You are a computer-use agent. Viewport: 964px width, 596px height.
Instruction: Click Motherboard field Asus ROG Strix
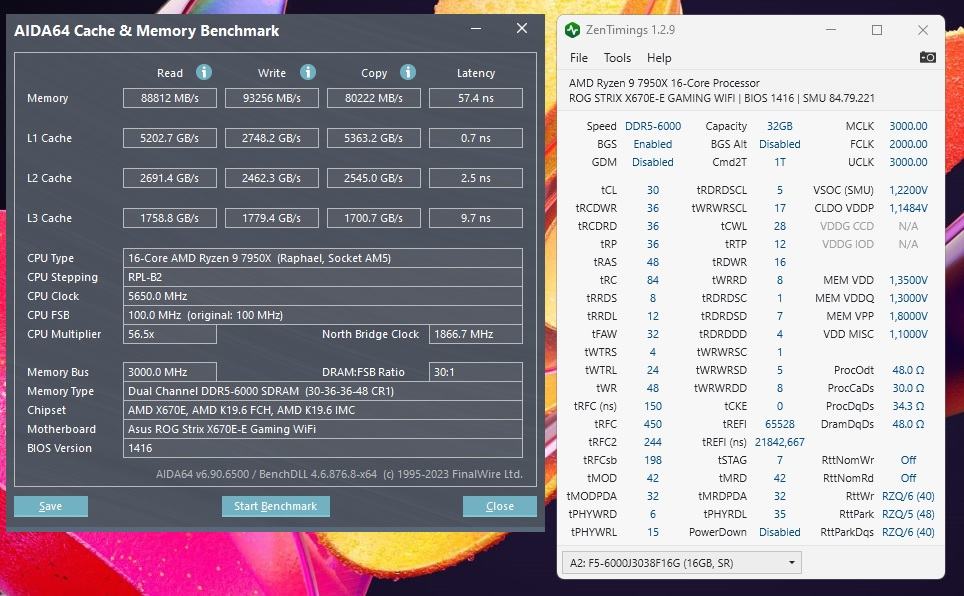pos(323,429)
